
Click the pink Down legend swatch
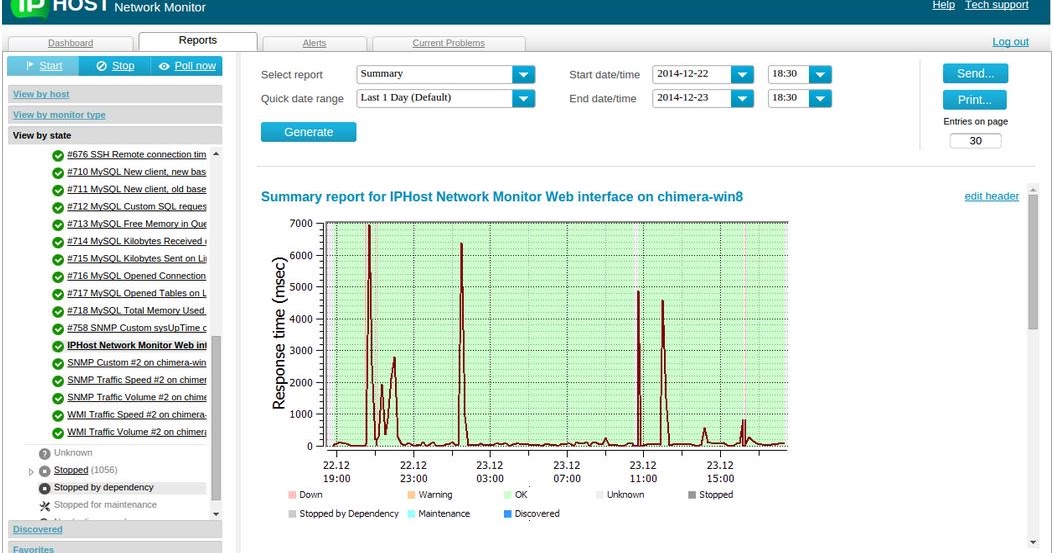click(292, 495)
